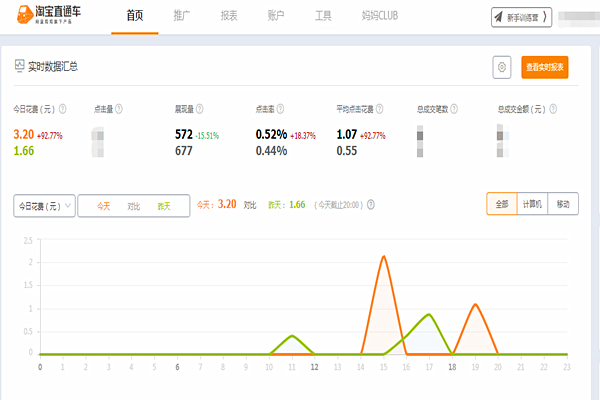The image size is (600, 400).
Task: Open the 妈妈CLUB tab
Action: tap(380, 16)
